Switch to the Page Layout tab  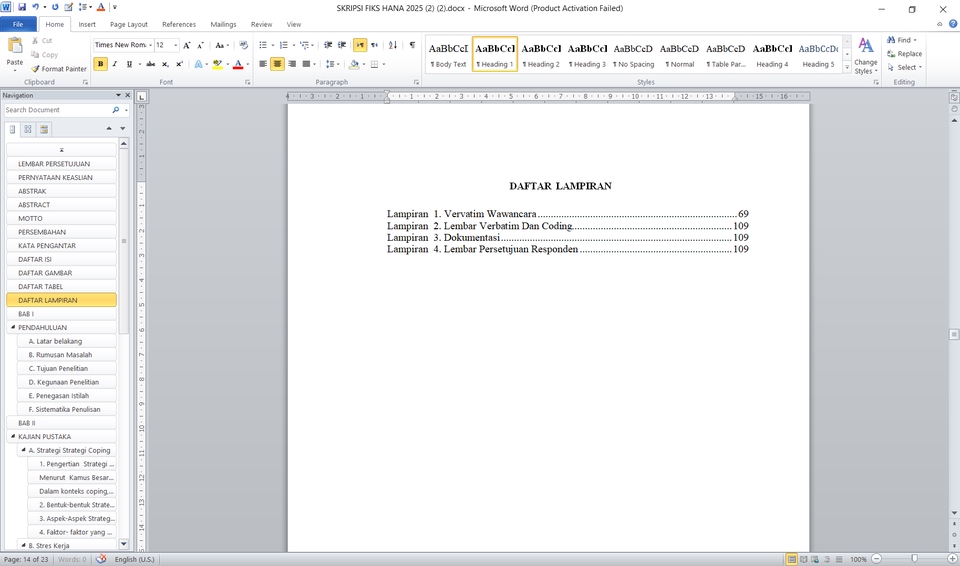[x=129, y=25]
